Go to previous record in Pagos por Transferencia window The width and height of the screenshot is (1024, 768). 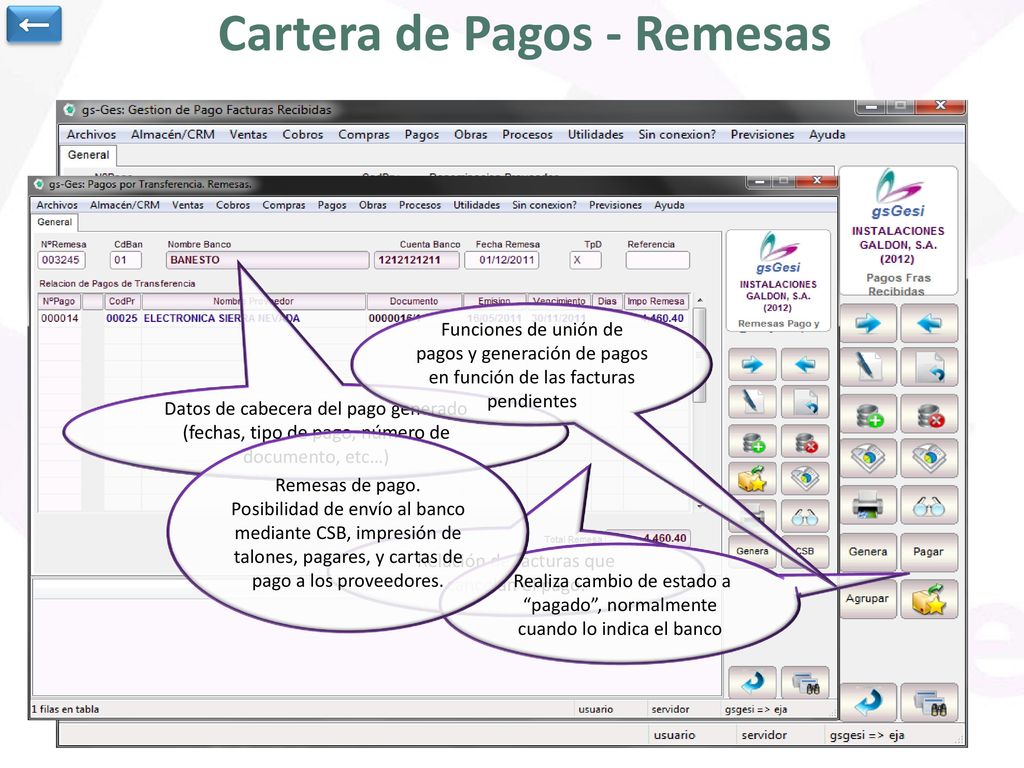click(x=805, y=364)
